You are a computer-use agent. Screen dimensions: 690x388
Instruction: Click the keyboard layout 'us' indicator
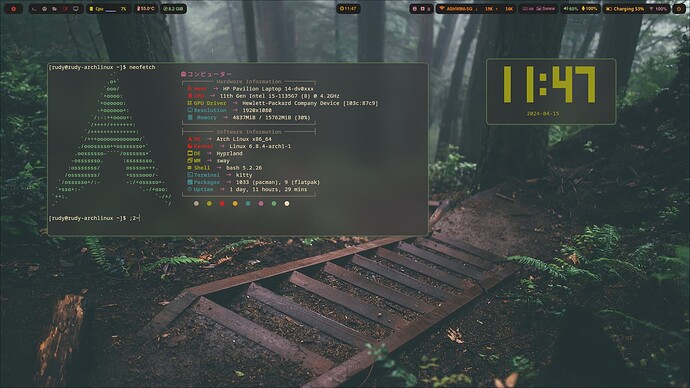click(528, 9)
